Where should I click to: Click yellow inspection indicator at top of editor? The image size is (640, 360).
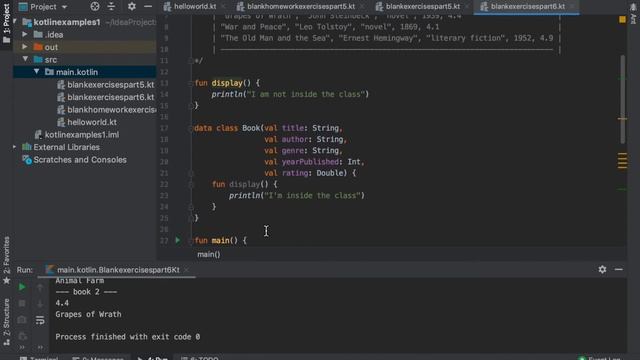point(622,19)
